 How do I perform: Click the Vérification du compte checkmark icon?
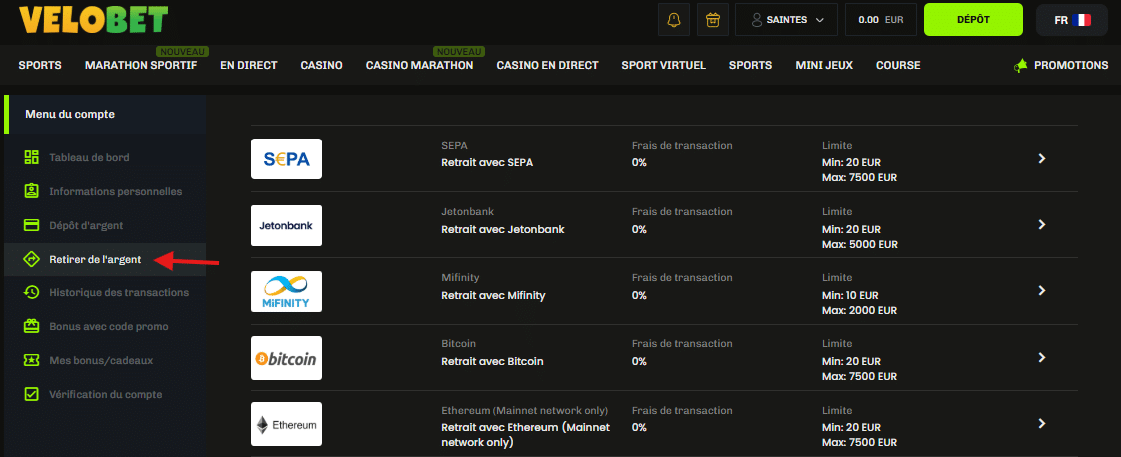tap(31, 394)
